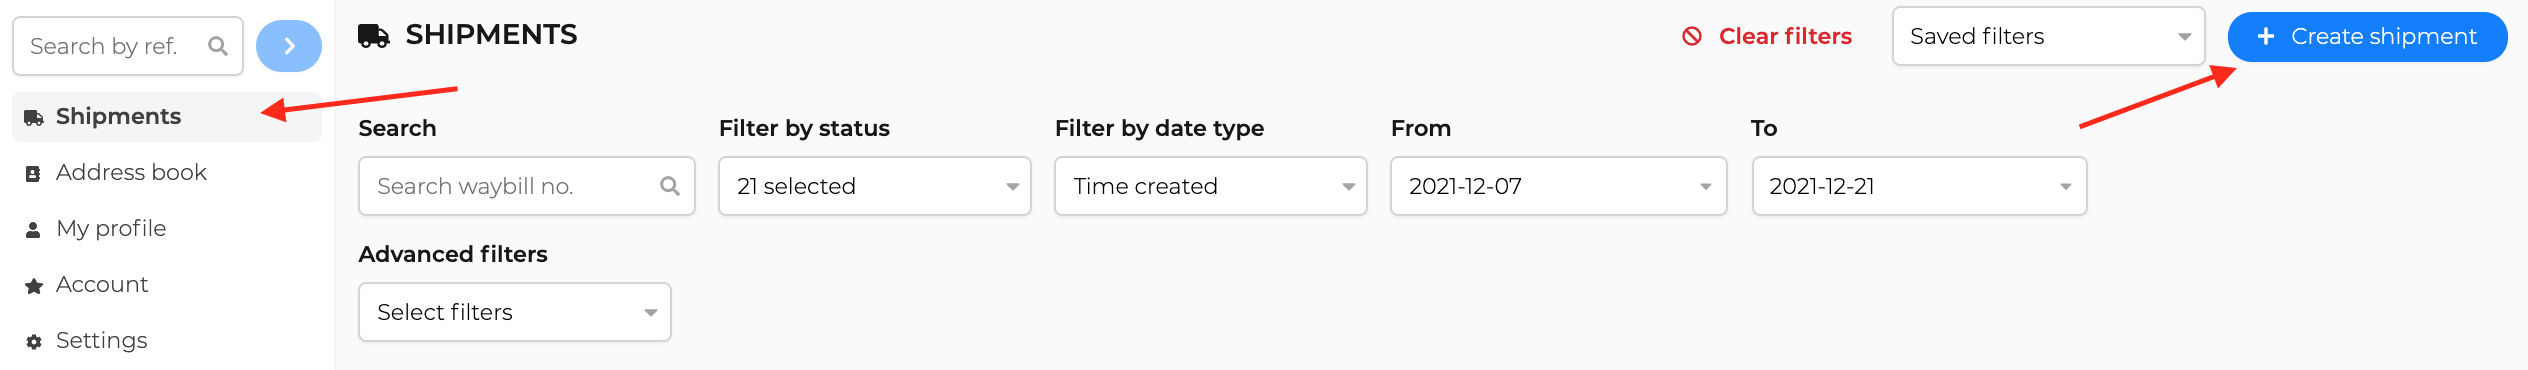This screenshot has width=2528, height=370.
Task: Open the Time created date type dropdown
Action: tap(1211, 186)
